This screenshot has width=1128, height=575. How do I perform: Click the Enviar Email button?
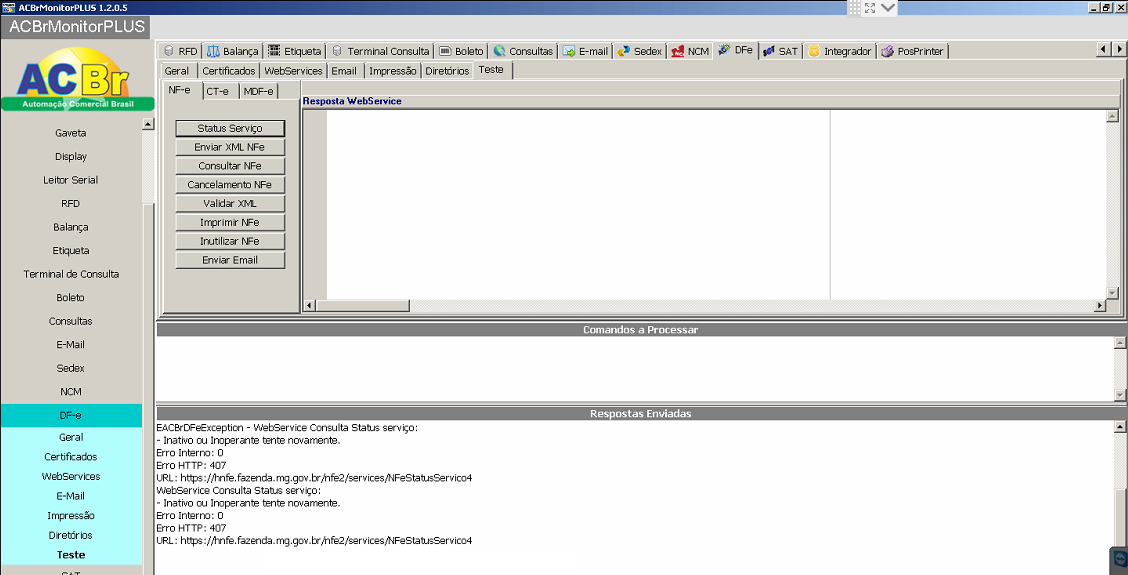tap(230, 260)
